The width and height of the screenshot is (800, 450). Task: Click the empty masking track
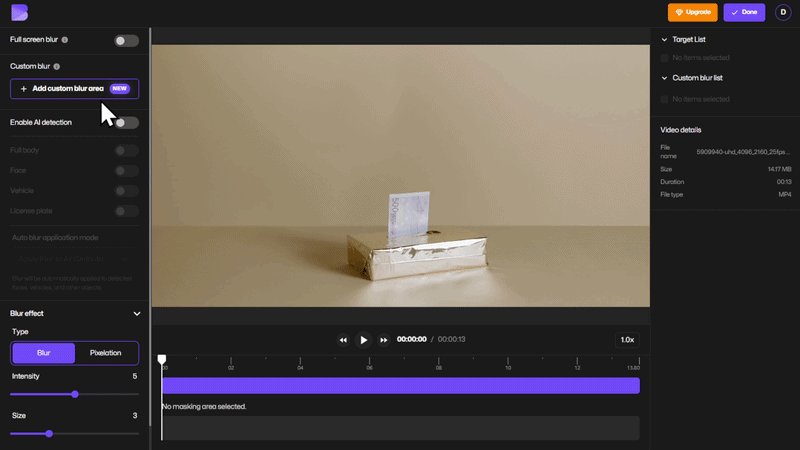[x=401, y=428]
